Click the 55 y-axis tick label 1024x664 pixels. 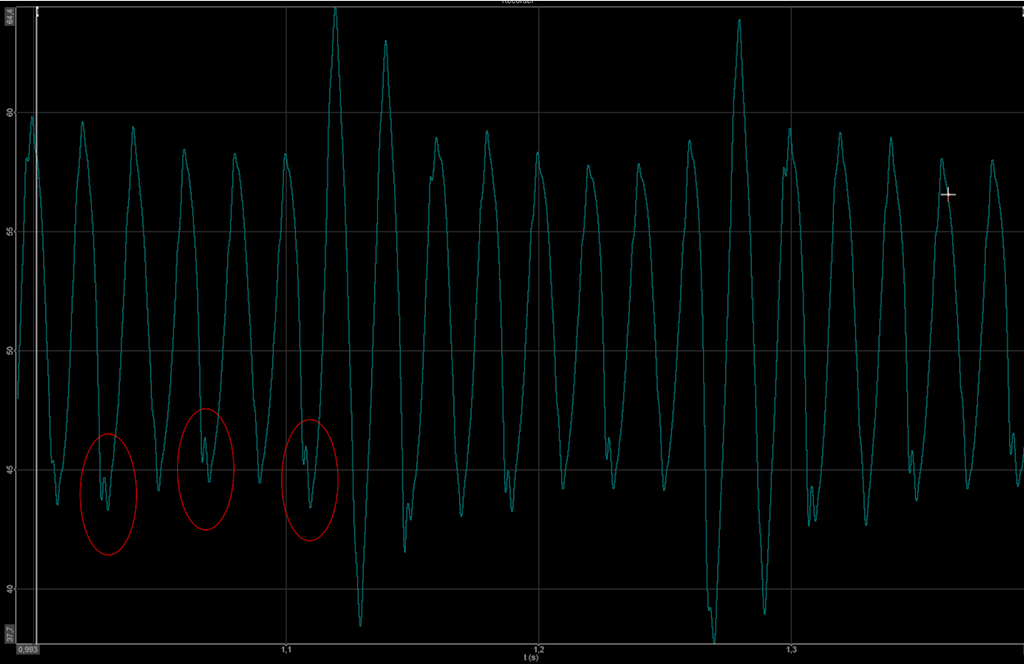10,232
